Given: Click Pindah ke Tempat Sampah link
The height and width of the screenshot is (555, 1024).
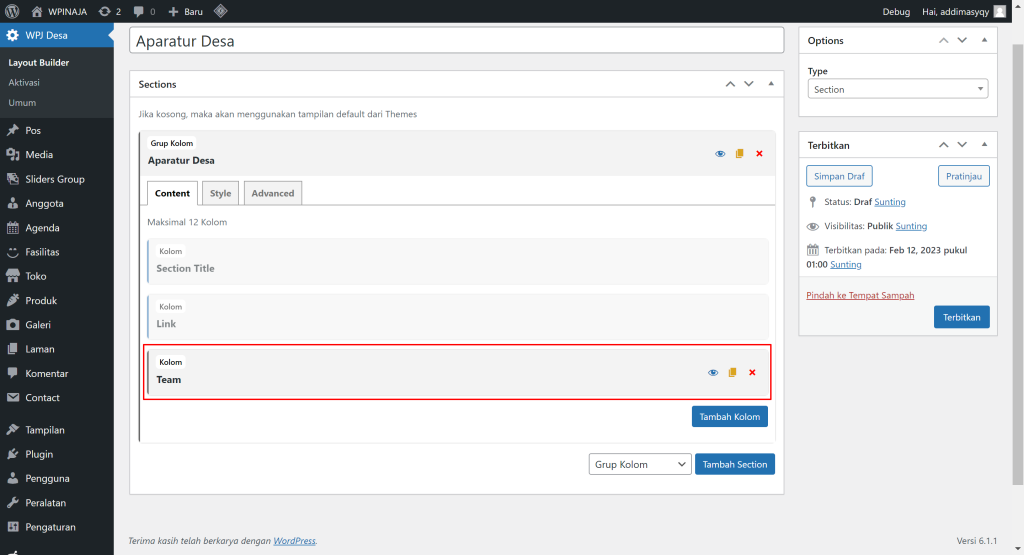Looking at the screenshot, I should click(860, 295).
